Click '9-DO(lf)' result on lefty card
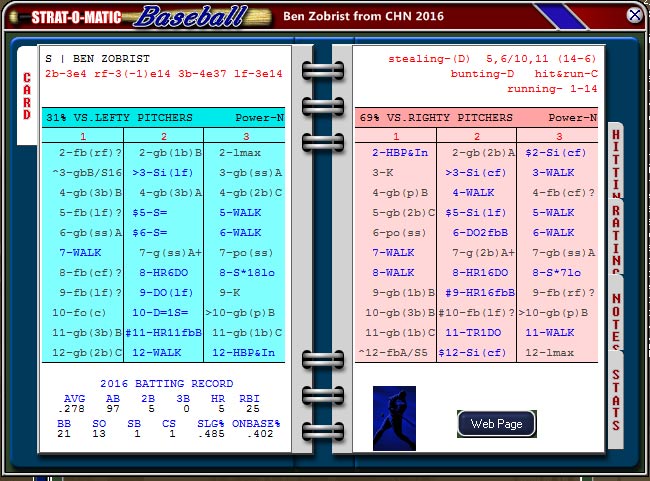Screen dimensions: 650x481 (x=166, y=293)
